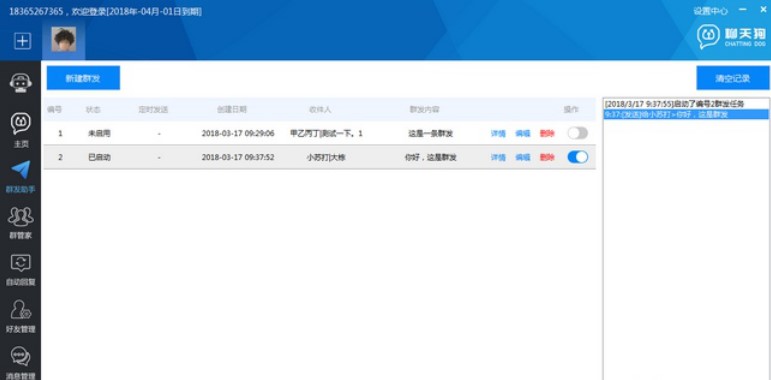Disable the toggle for task 2
The image size is (771, 380).
pos(577,157)
